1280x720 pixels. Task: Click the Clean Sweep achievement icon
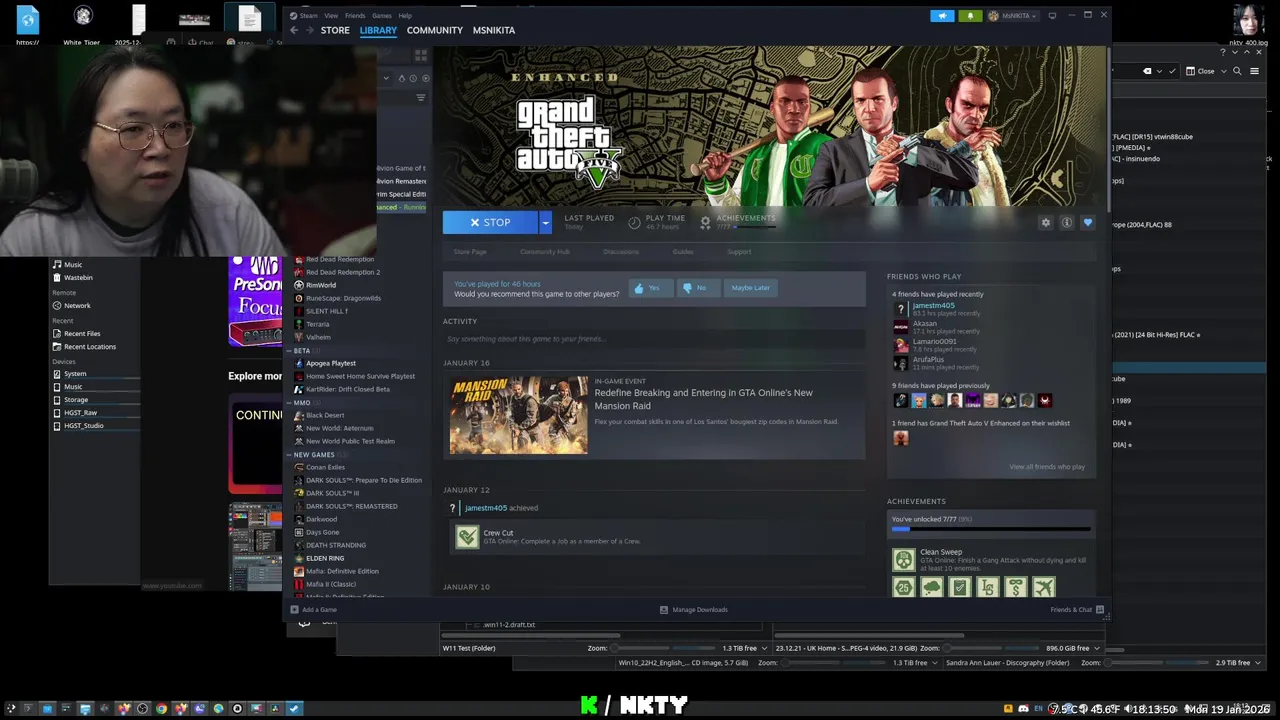point(904,560)
